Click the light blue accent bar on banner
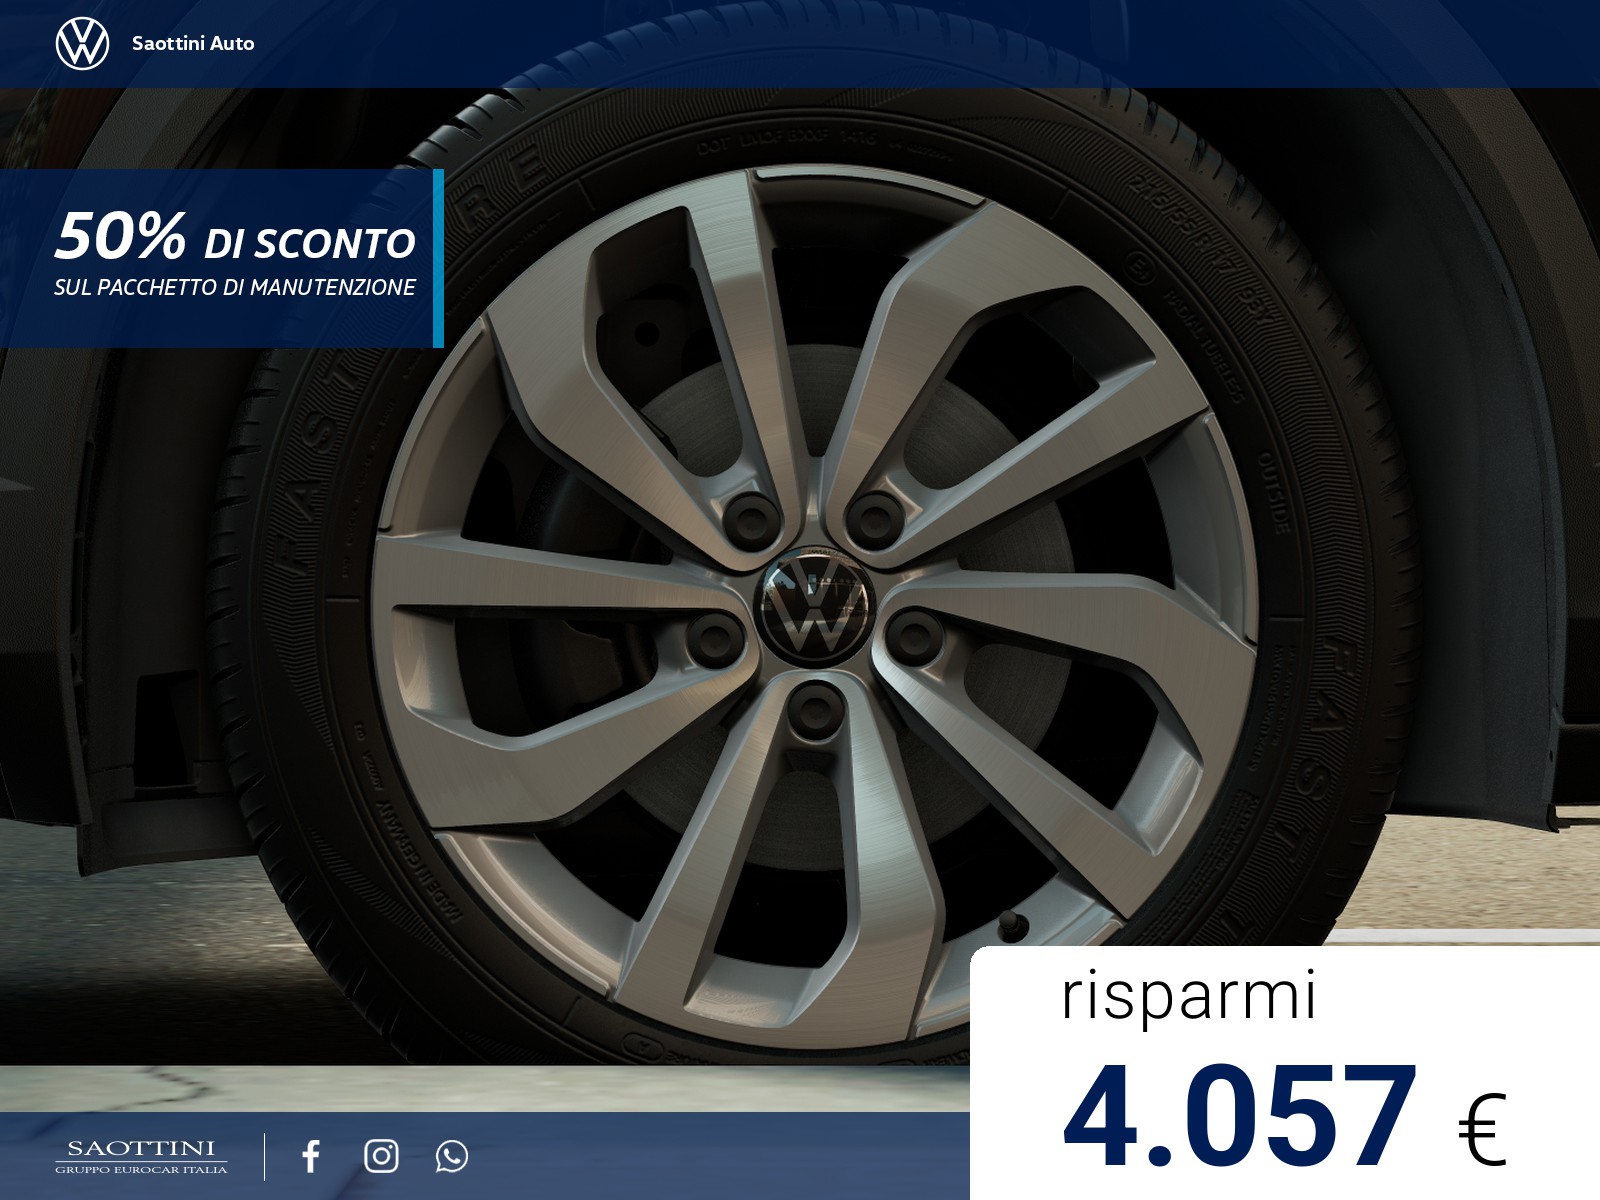Image resolution: width=1600 pixels, height=1200 pixels. click(438, 258)
